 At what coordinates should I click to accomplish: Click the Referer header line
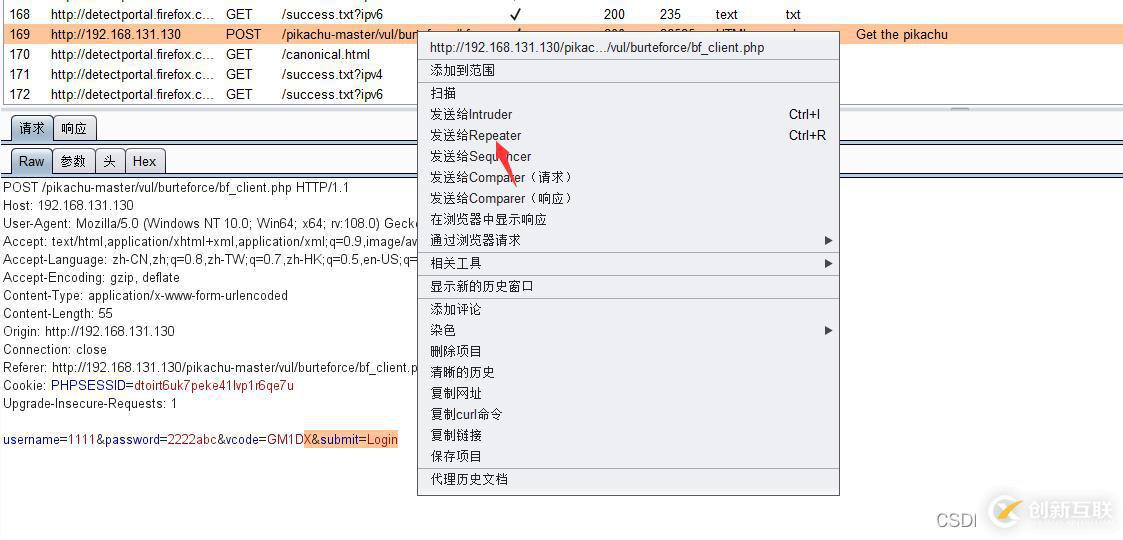[x=210, y=367]
